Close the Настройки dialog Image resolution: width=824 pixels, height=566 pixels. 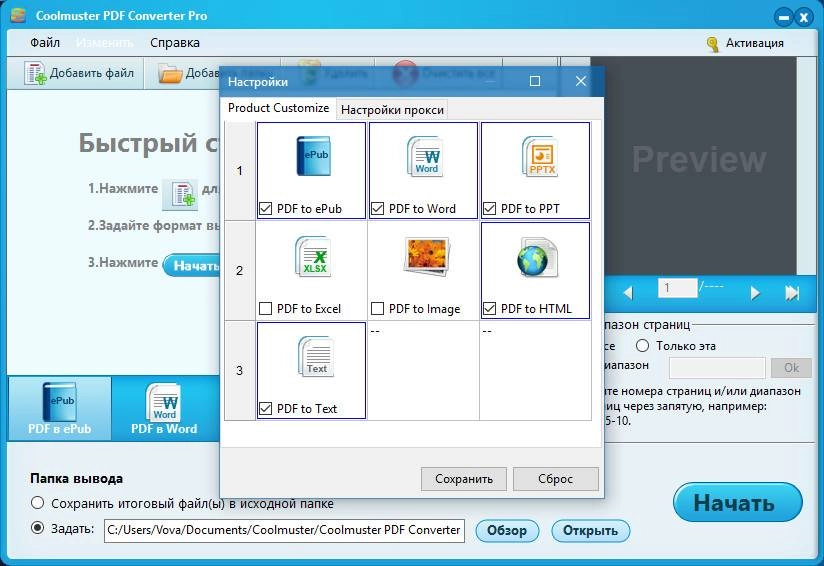[x=581, y=81]
